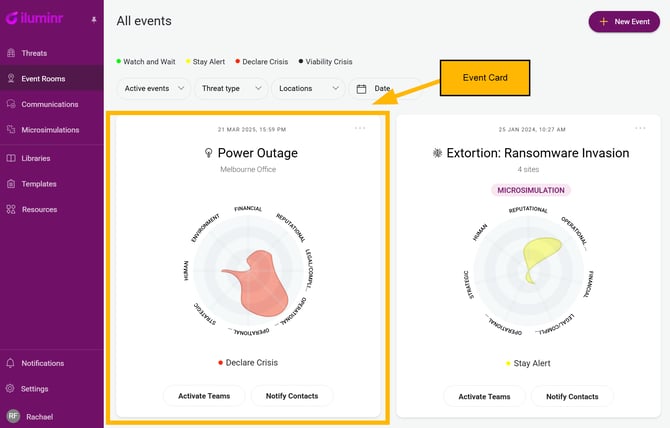Toggle the sidebar pin icon
Image resolution: width=670 pixels, height=428 pixels.
pos(94,19)
